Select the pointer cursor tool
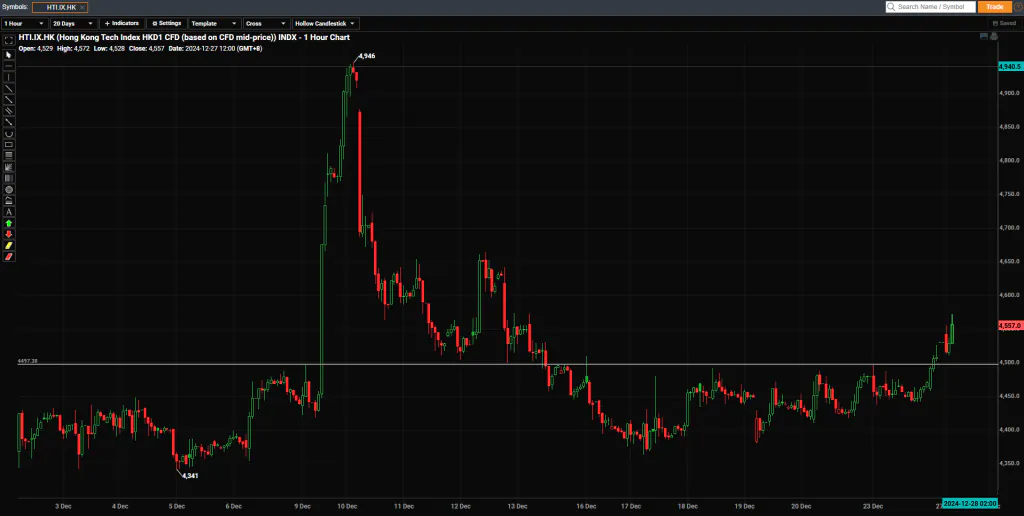 [x=9, y=55]
